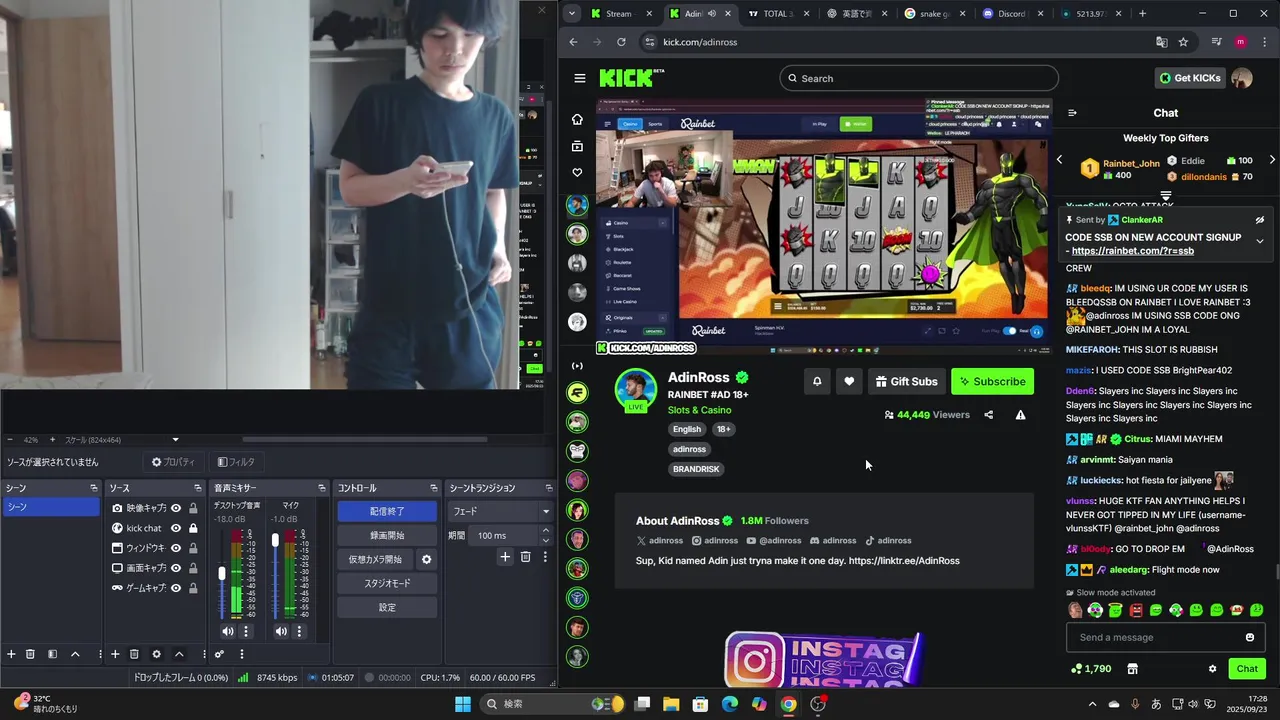Open rainbet.com pinned chat link

(x=1133, y=251)
